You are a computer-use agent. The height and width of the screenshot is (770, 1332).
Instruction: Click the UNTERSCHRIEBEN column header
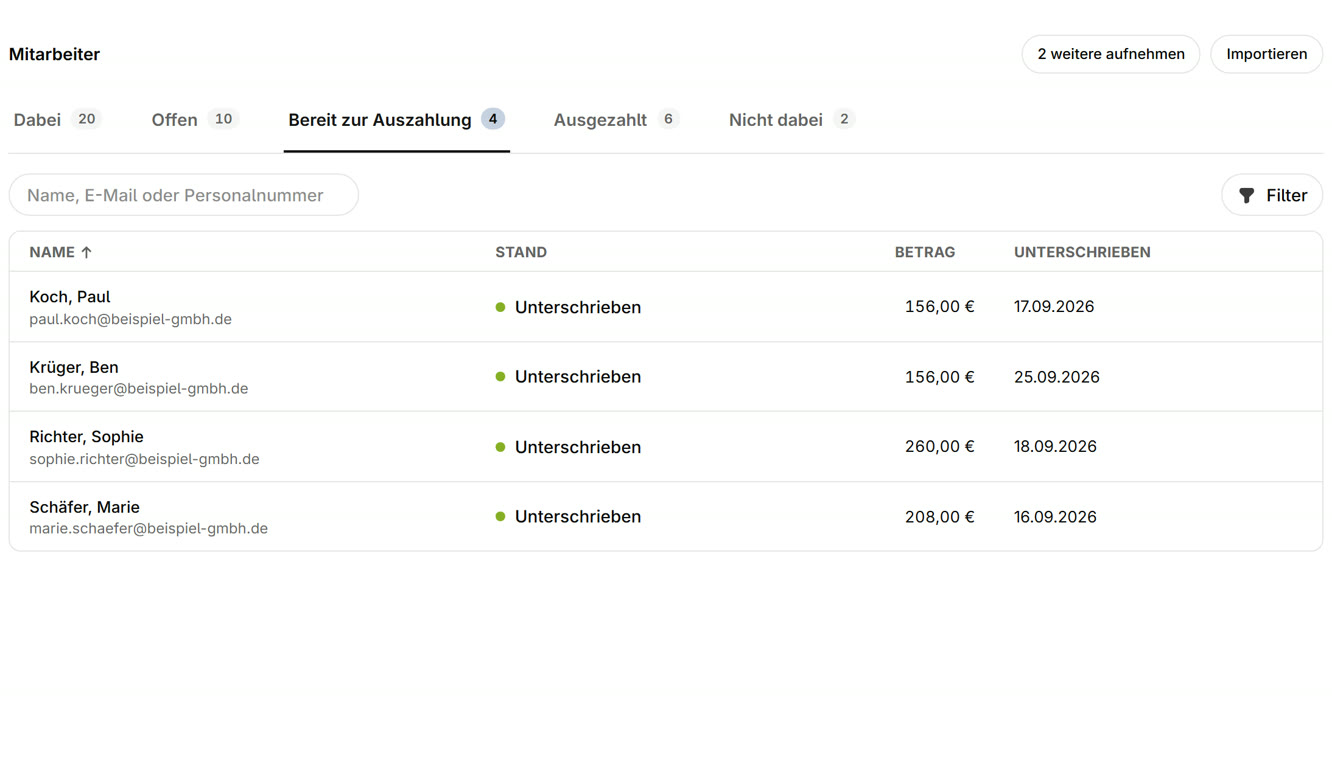pyautogui.click(x=1082, y=252)
